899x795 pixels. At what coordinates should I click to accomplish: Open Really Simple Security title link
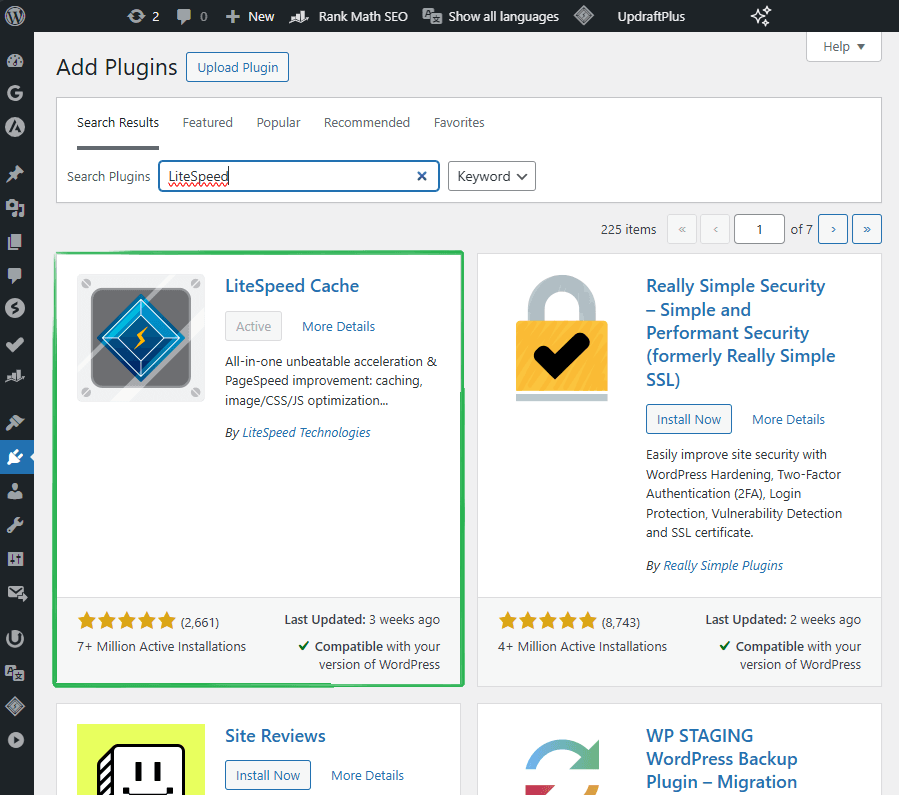[740, 332]
